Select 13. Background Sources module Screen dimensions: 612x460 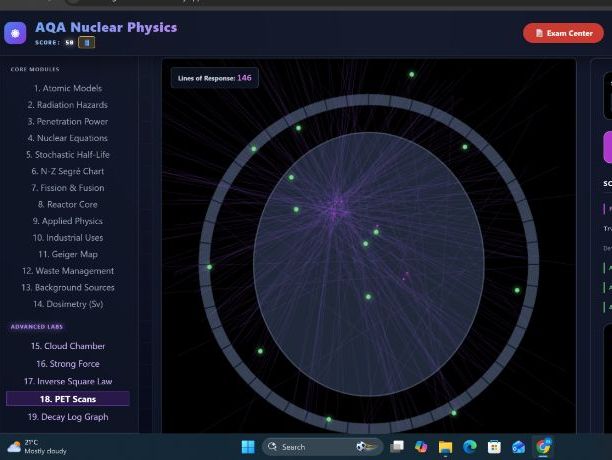tap(68, 288)
